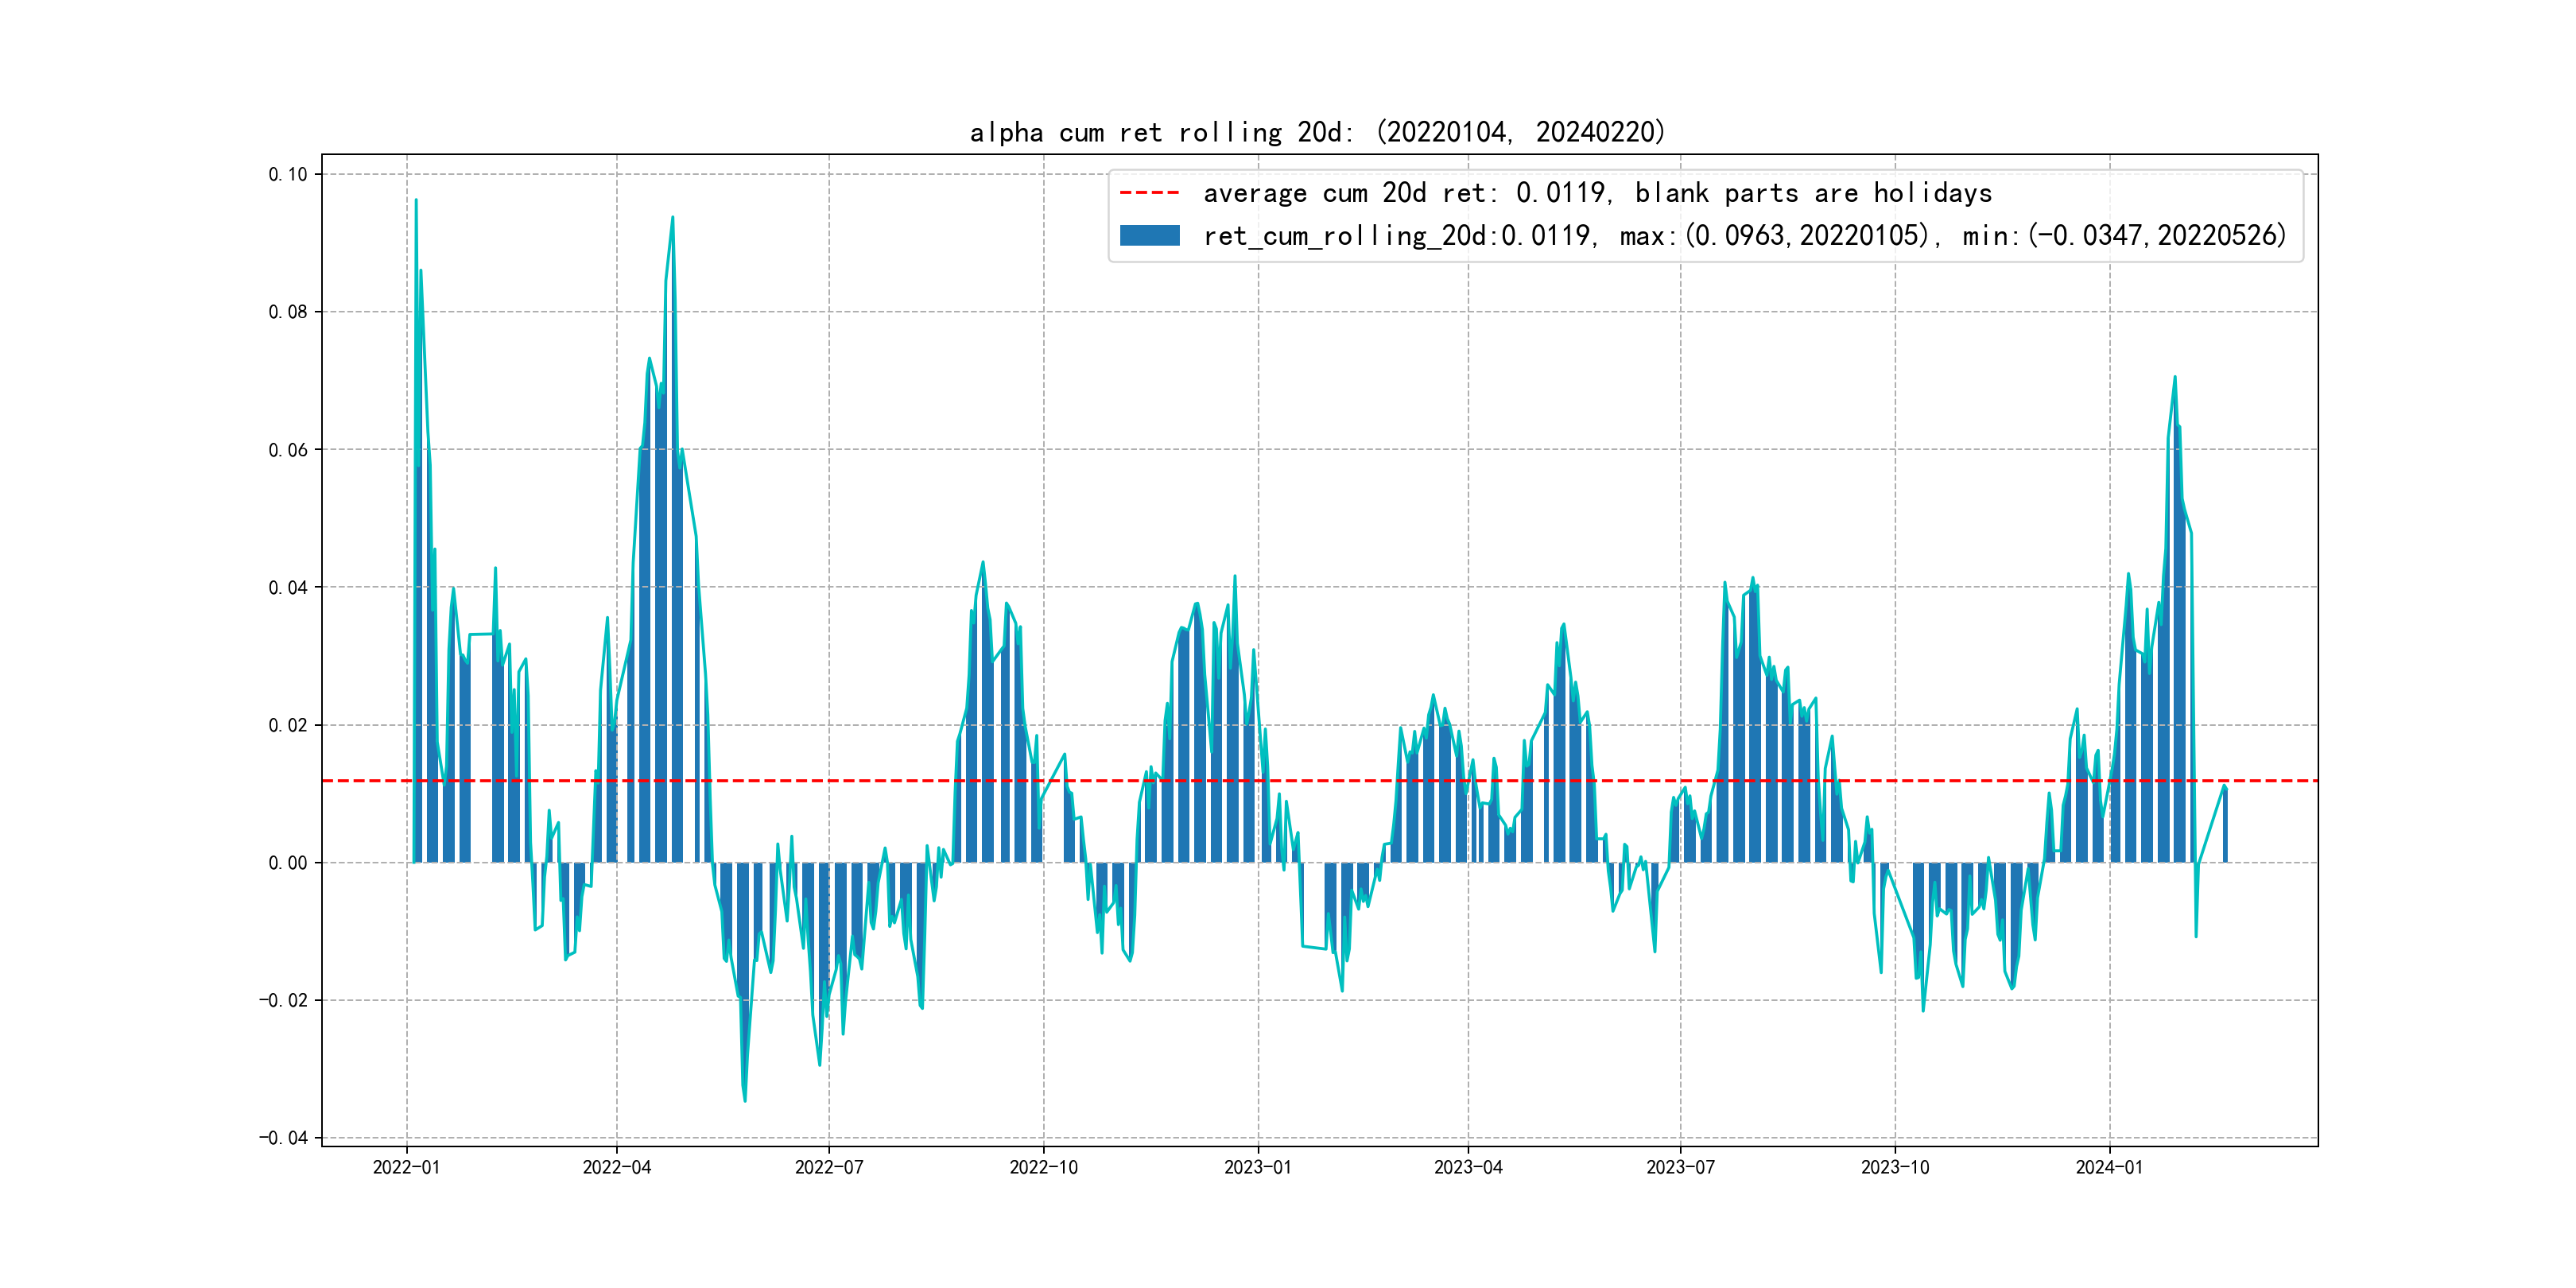
Task: Click the peak of the January 2022 spike
Action: [416, 200]
